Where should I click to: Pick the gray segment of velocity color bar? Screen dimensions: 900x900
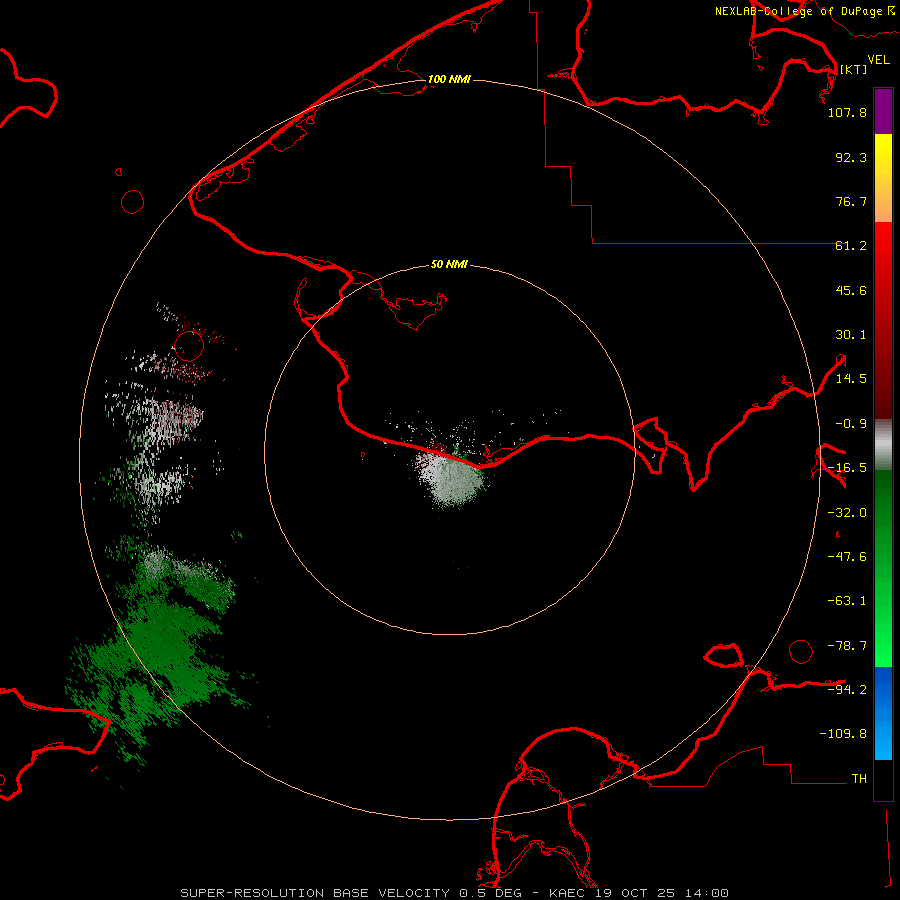pos(883,444)
